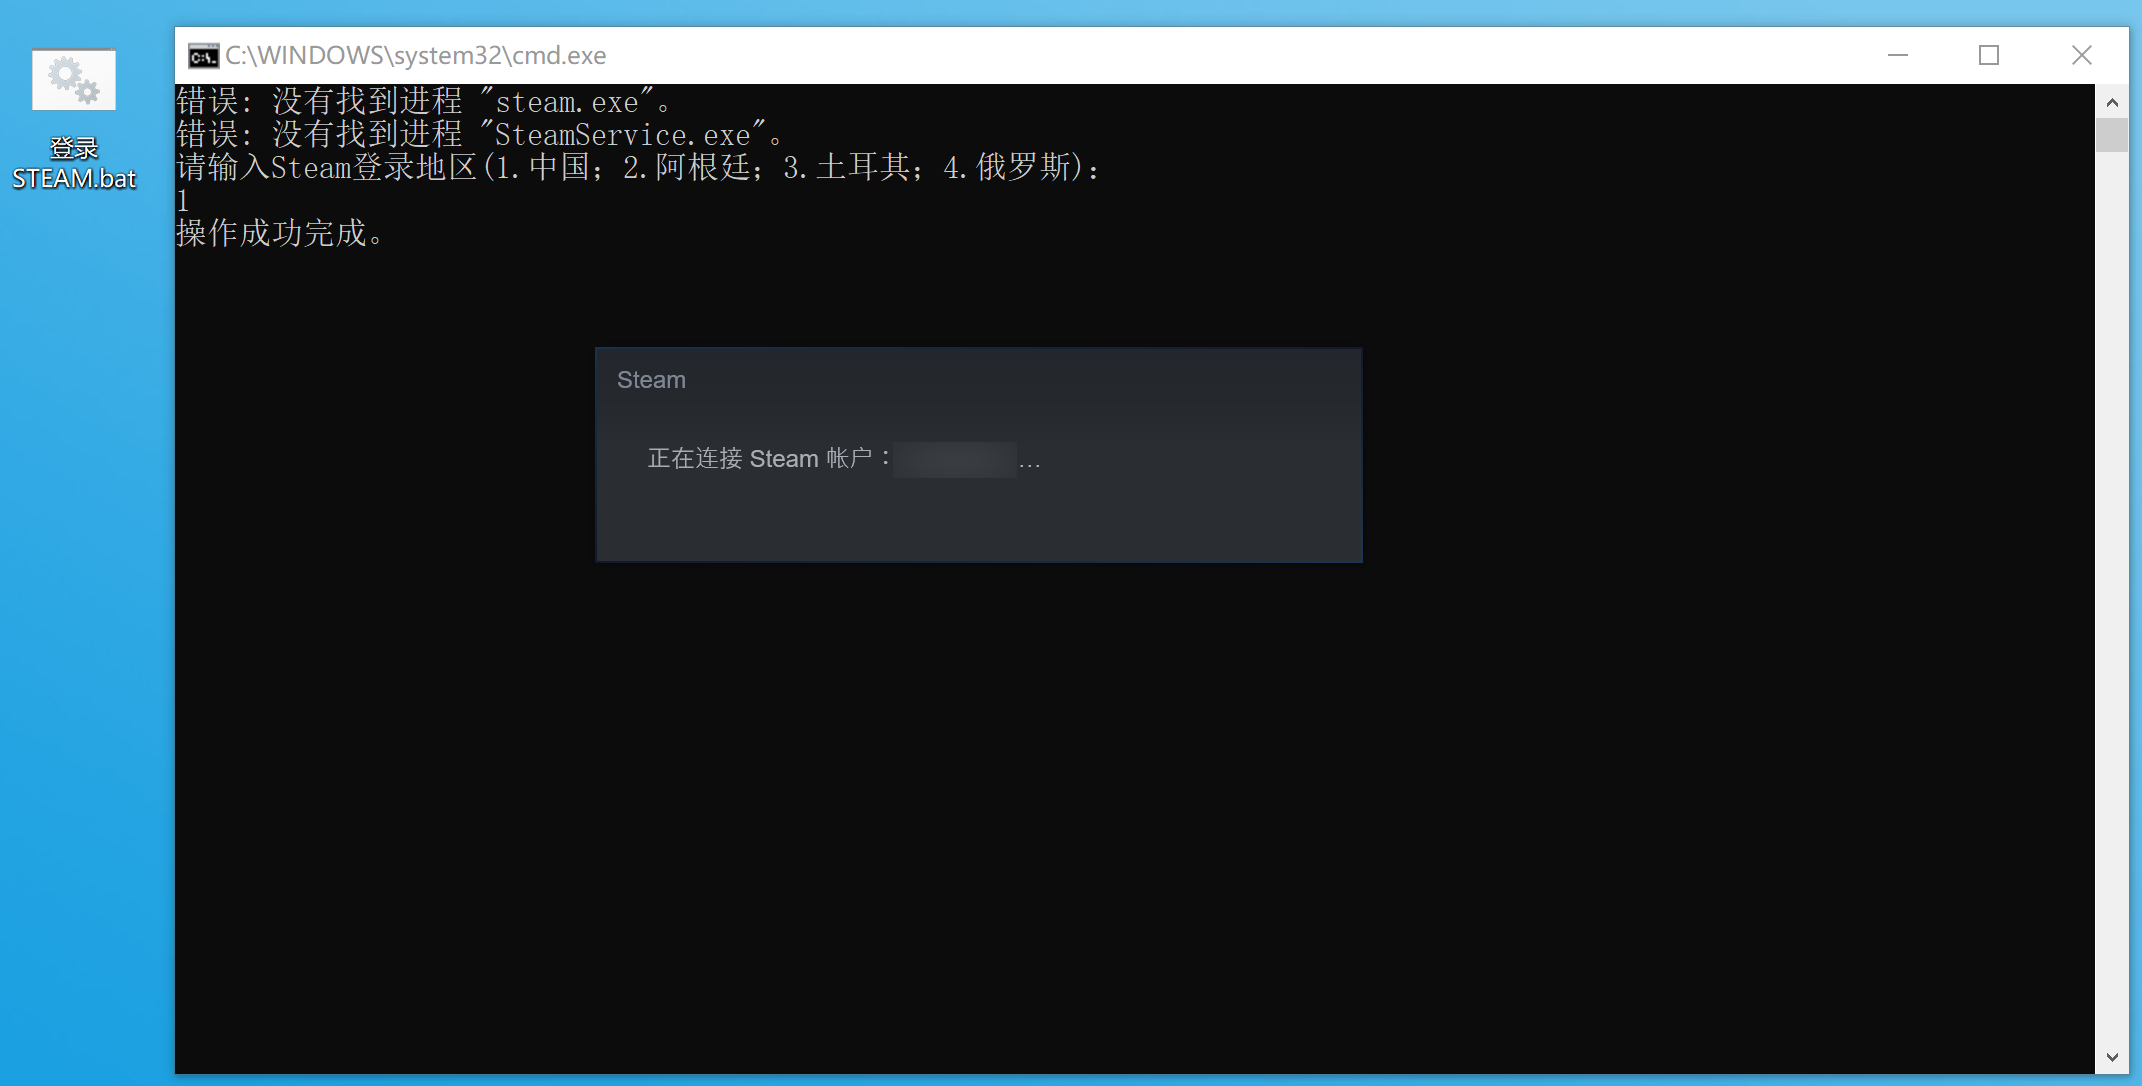
Task: Select the 登录STEAM.bat desktop file icon
Action: pyautogui.click(x=74, y=79)
